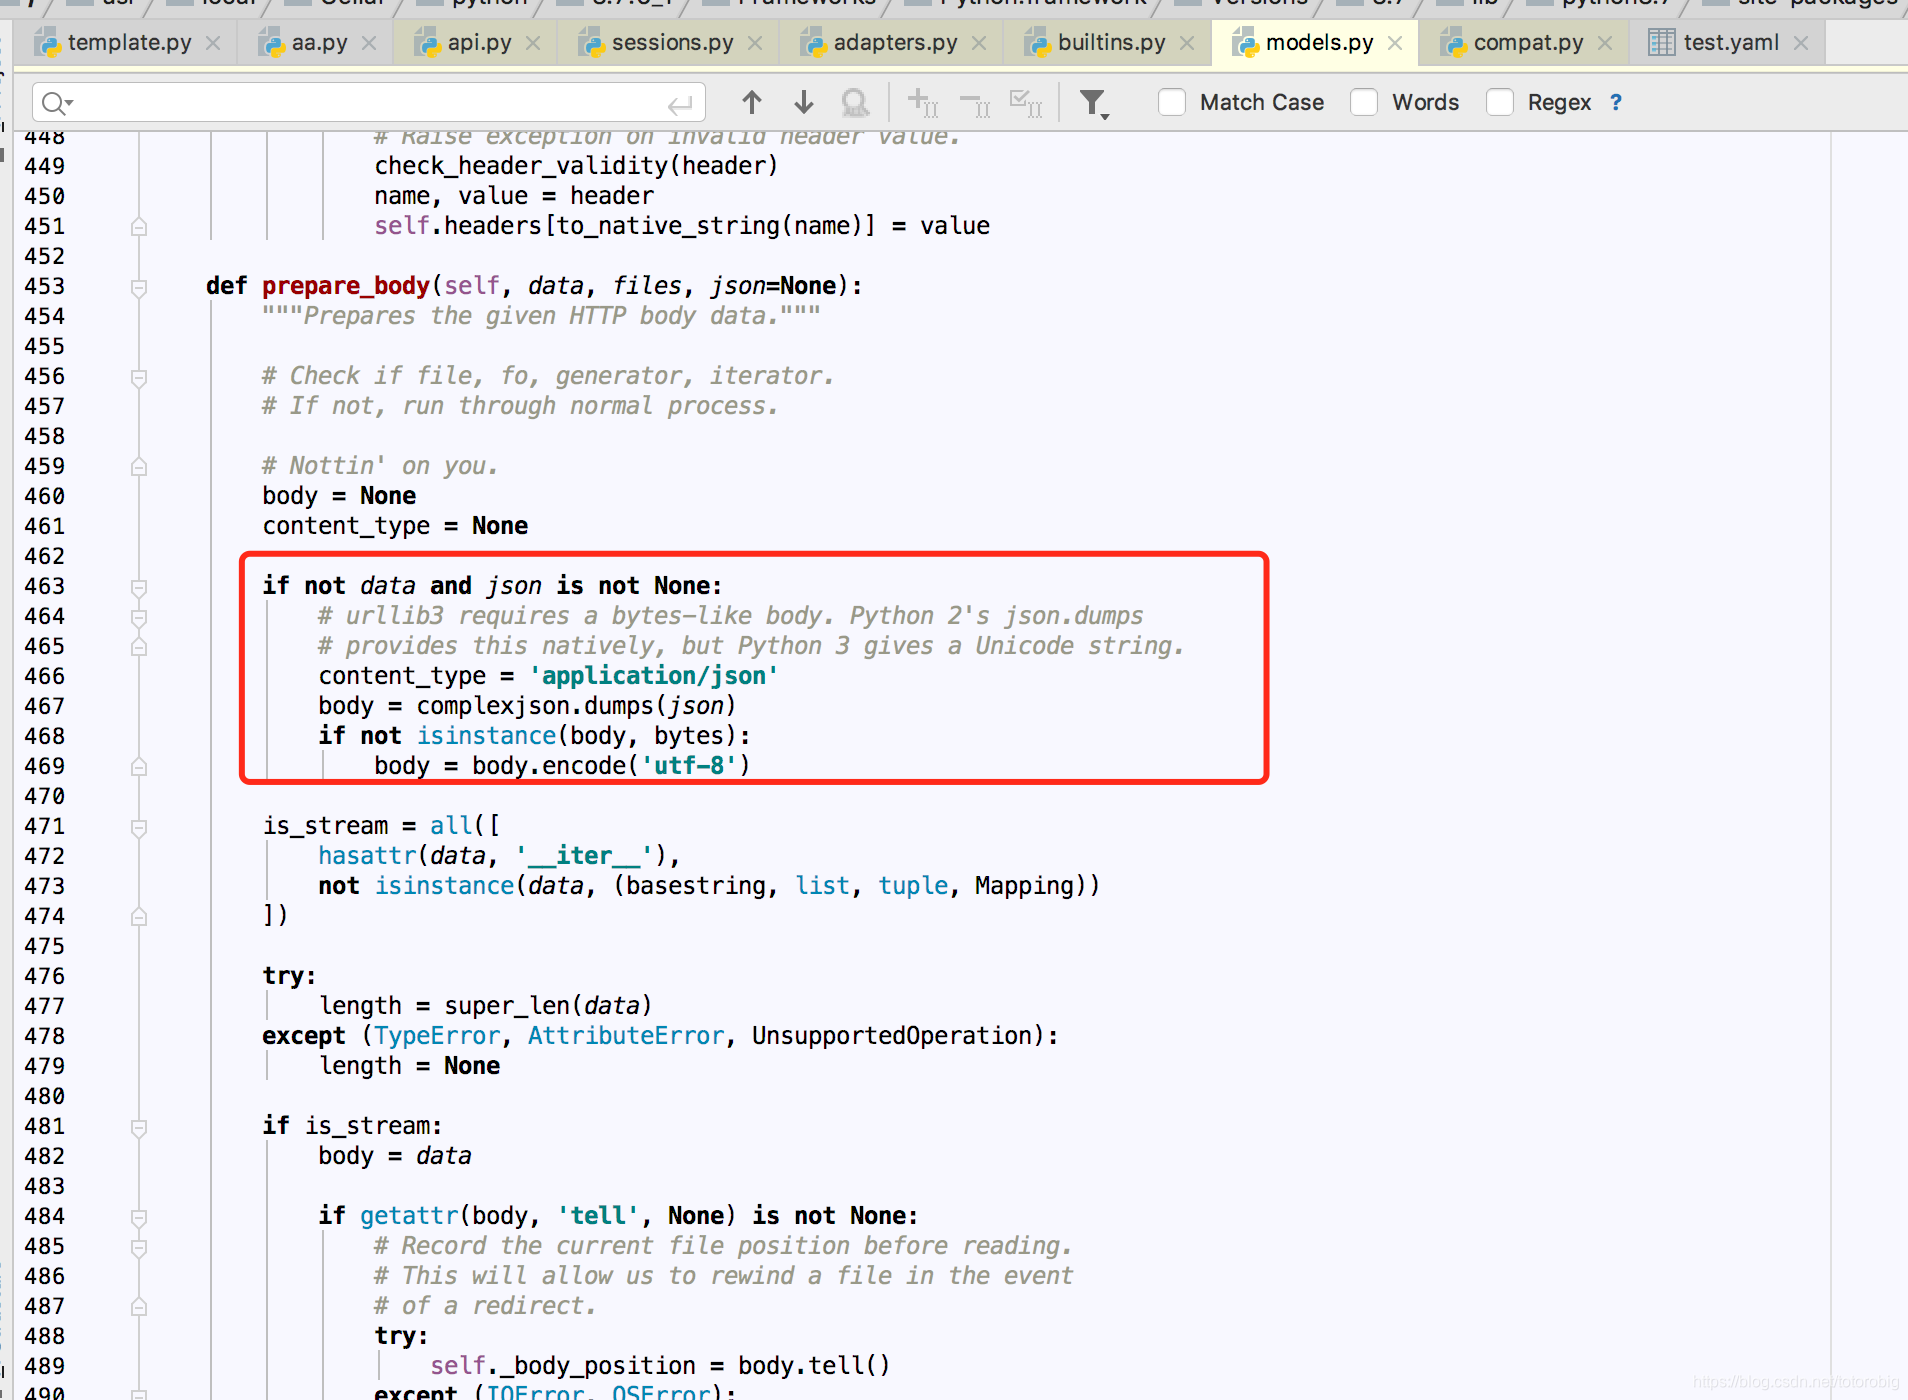The height and width of the screenshot is (1400, 1908).
Task: Toggle fold end marker at line 487
Action: point(139,1307)
